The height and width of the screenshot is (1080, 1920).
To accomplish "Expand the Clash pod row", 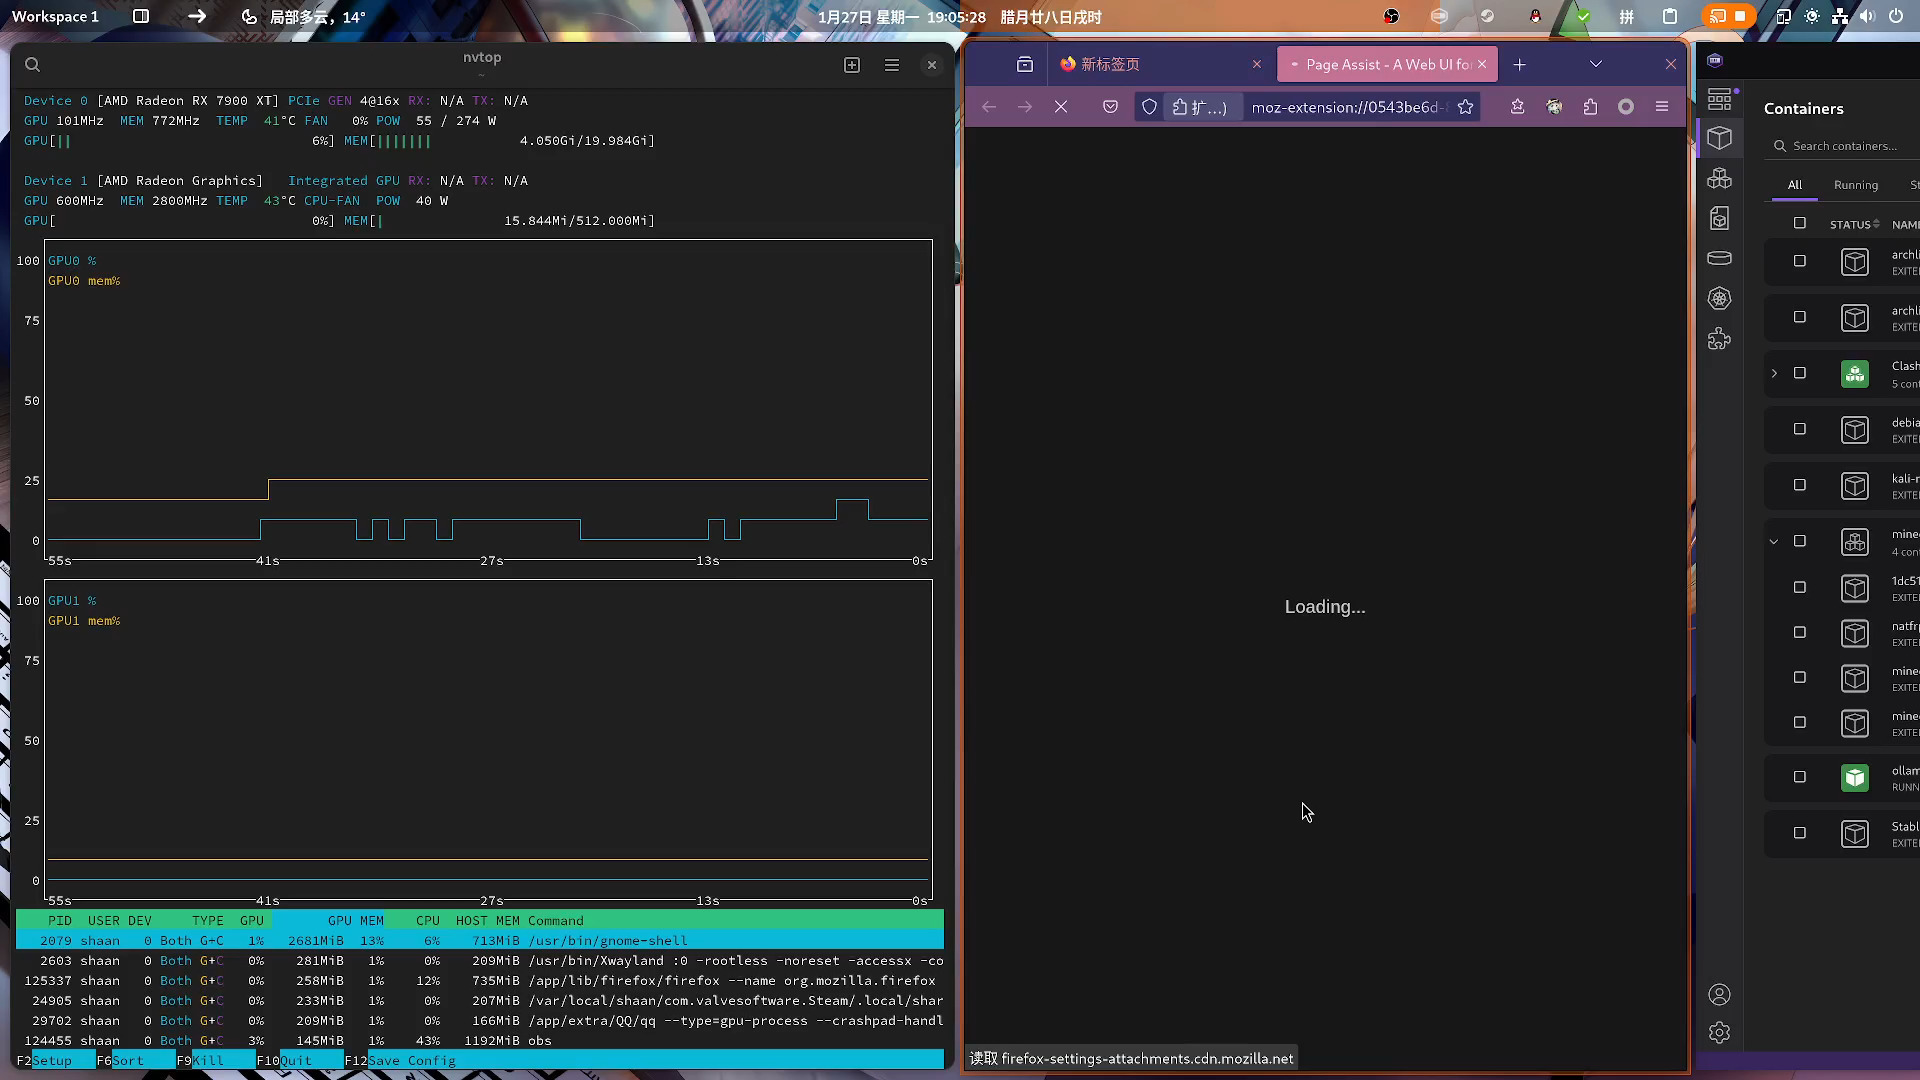I will coord(1774,373).
